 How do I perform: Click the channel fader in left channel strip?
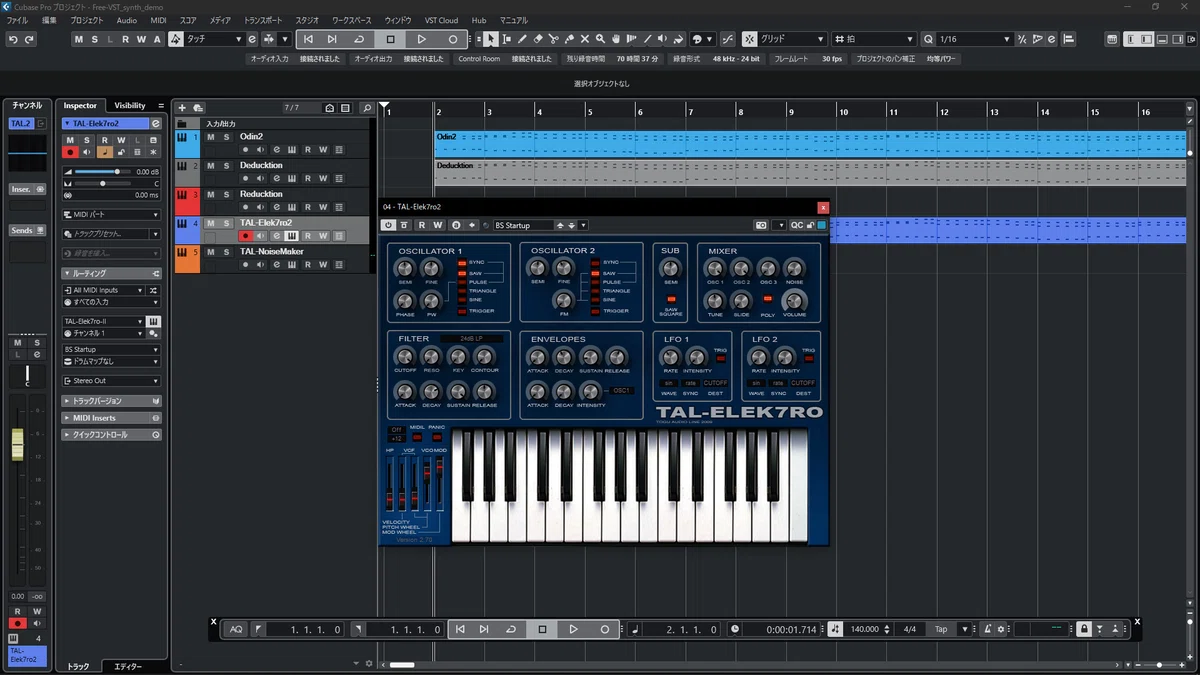(x=17, y=444)
